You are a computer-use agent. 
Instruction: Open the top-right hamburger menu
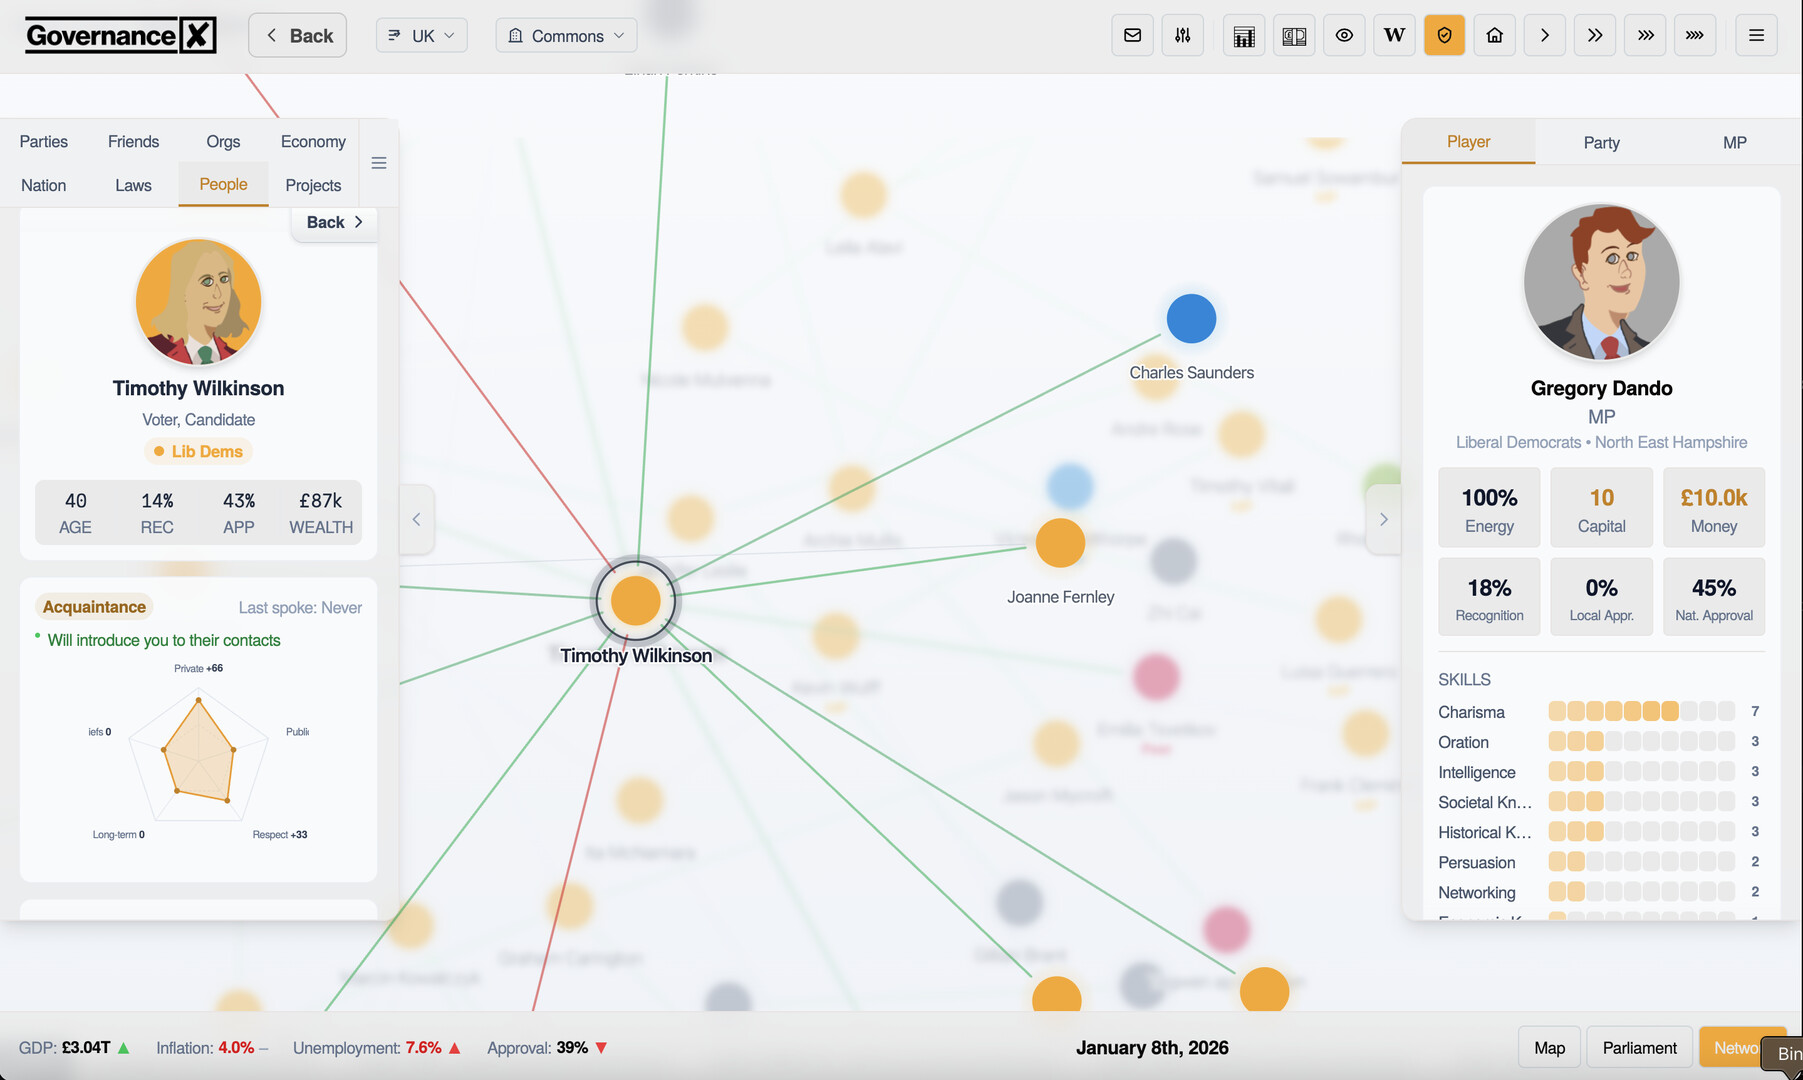point(1756,35)
